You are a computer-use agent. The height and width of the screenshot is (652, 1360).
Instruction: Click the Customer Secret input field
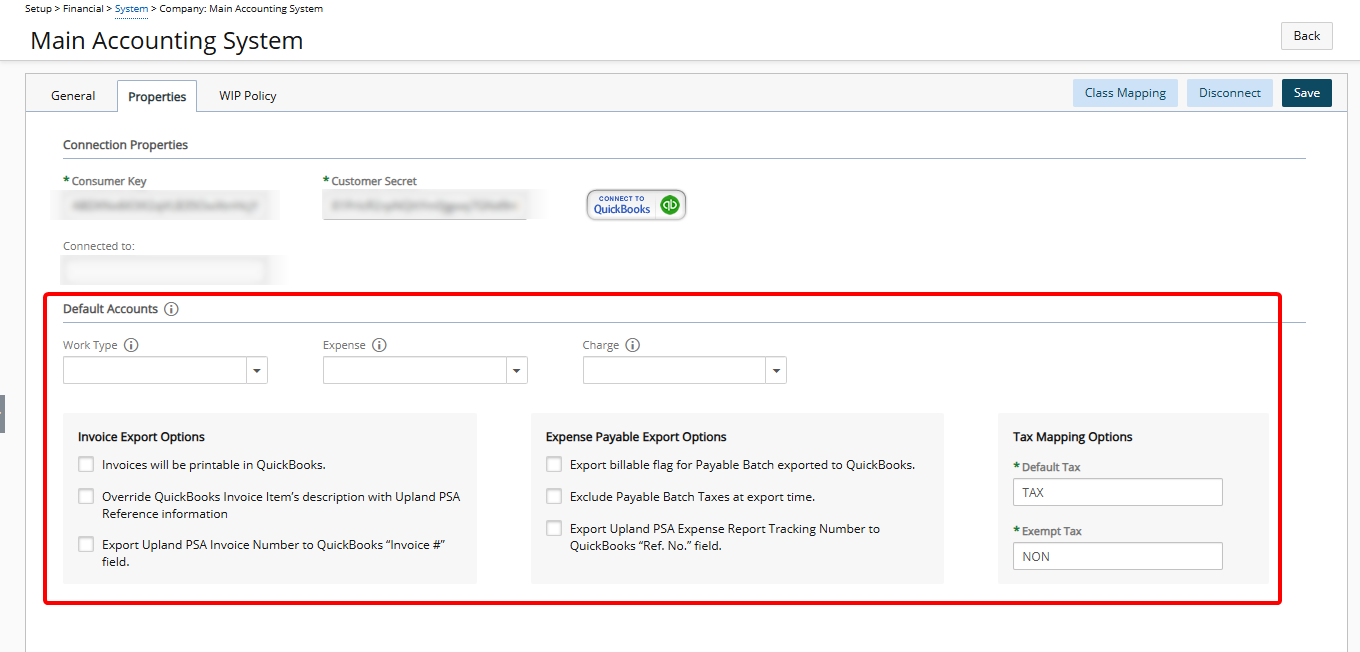(425, 206)
